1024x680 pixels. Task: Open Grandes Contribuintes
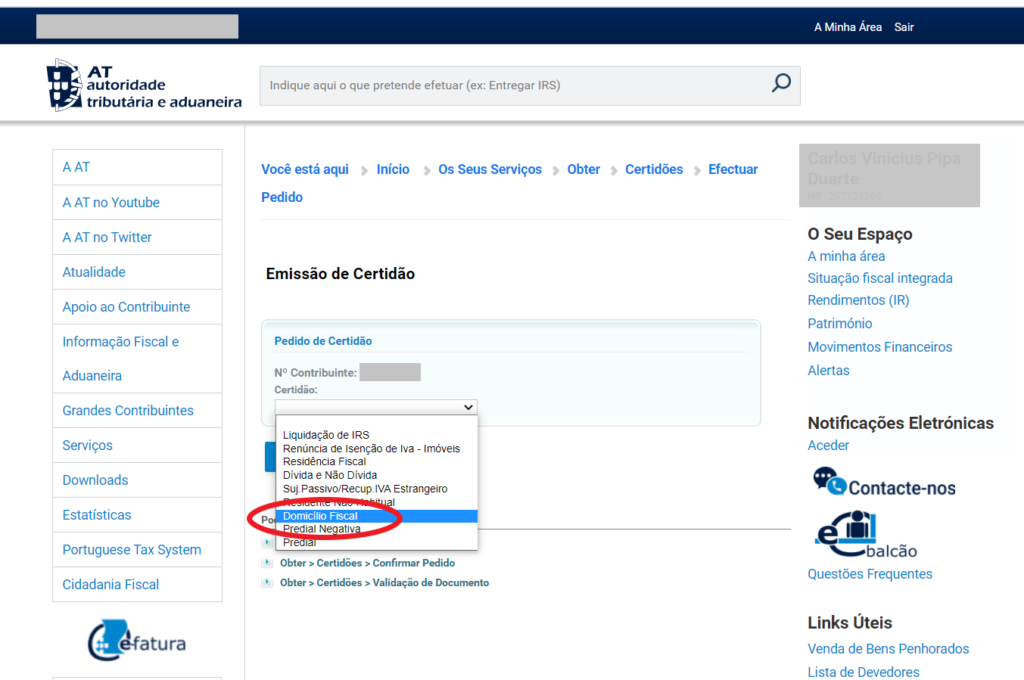[137, 410]
